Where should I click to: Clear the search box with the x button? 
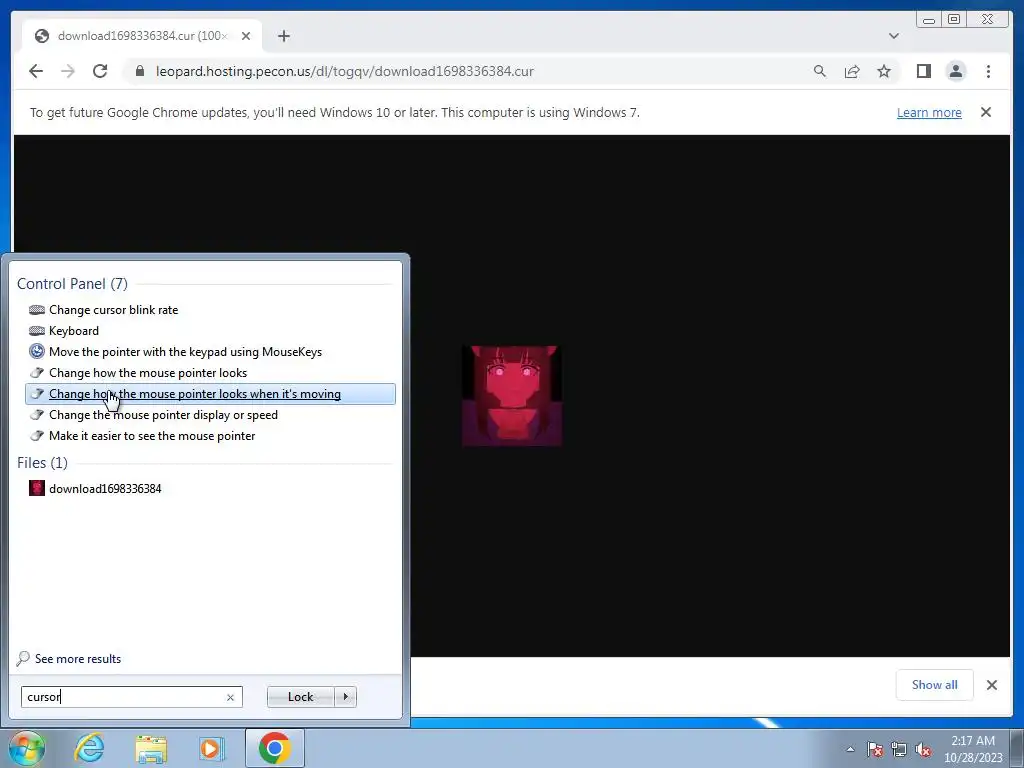pyautogui.click(x=230, y=697)
